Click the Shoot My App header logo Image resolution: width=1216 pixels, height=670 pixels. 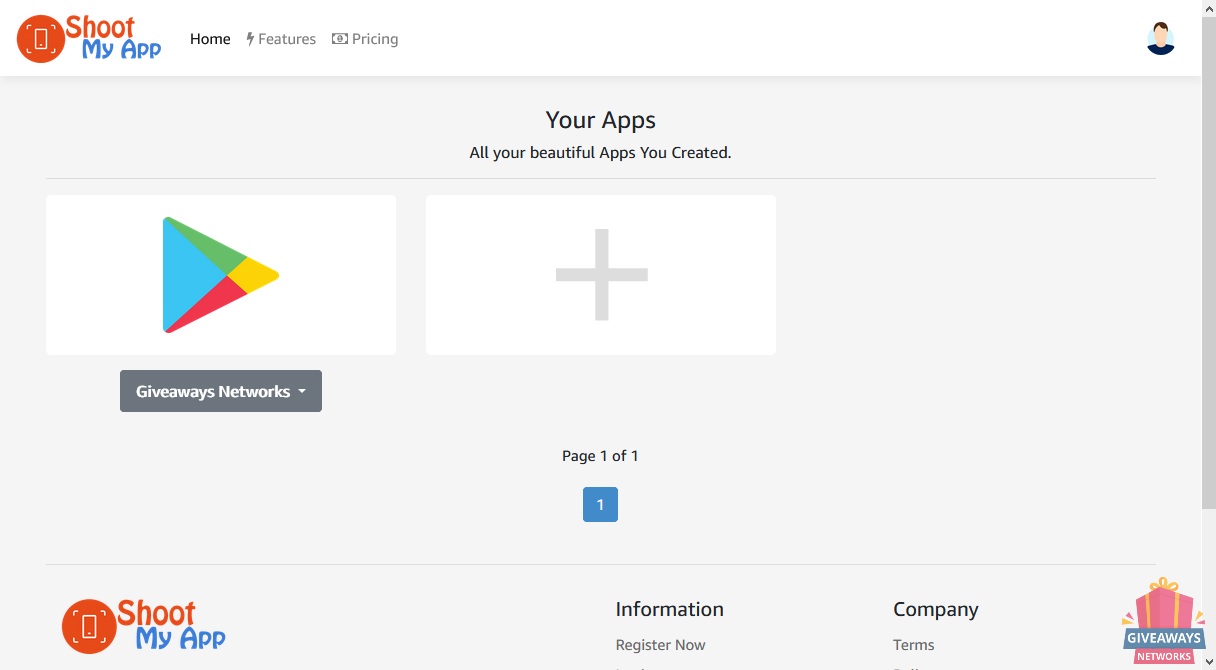(x=89, y=38)
